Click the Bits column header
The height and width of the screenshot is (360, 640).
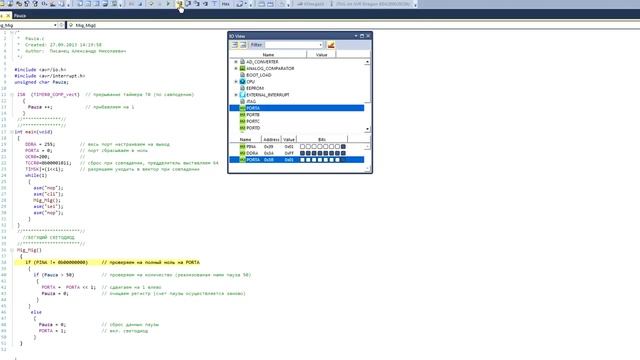coord(322,140)
